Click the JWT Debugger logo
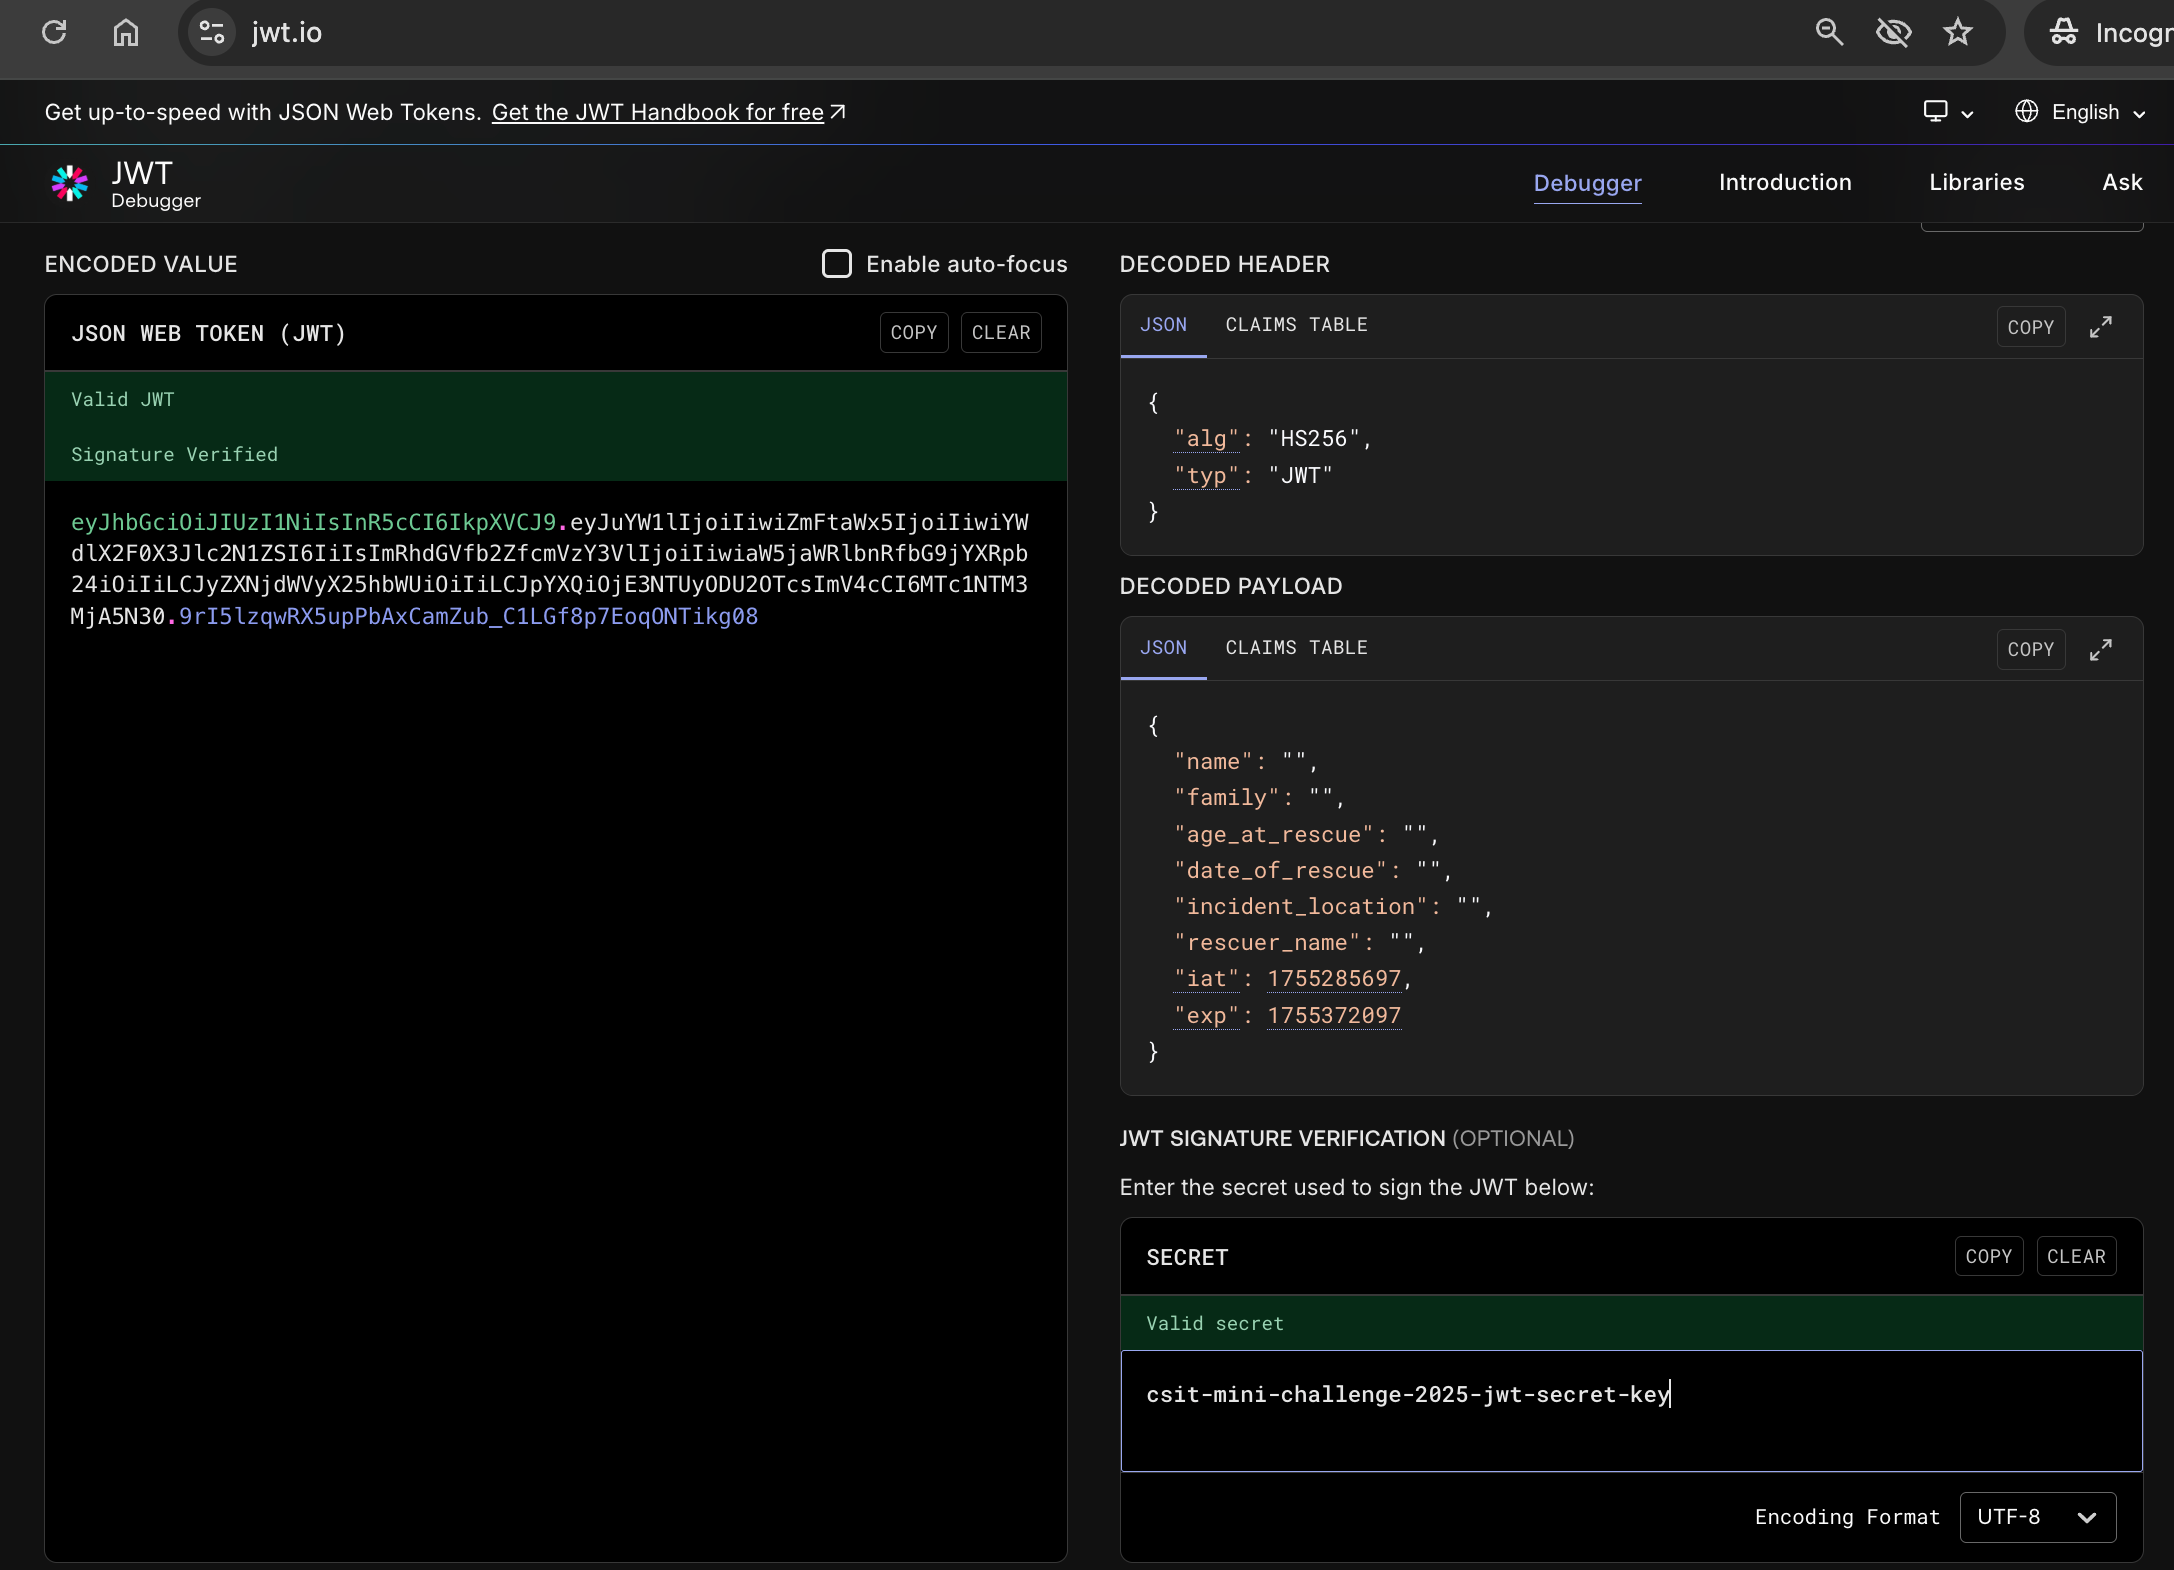The image size is (2174, 1570). [x=126, y=184]
